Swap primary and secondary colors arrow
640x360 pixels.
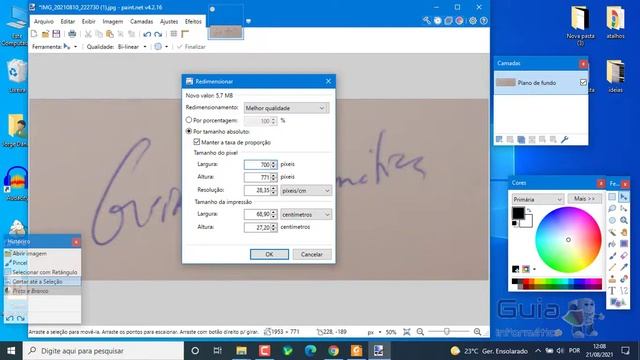(529, 211)
